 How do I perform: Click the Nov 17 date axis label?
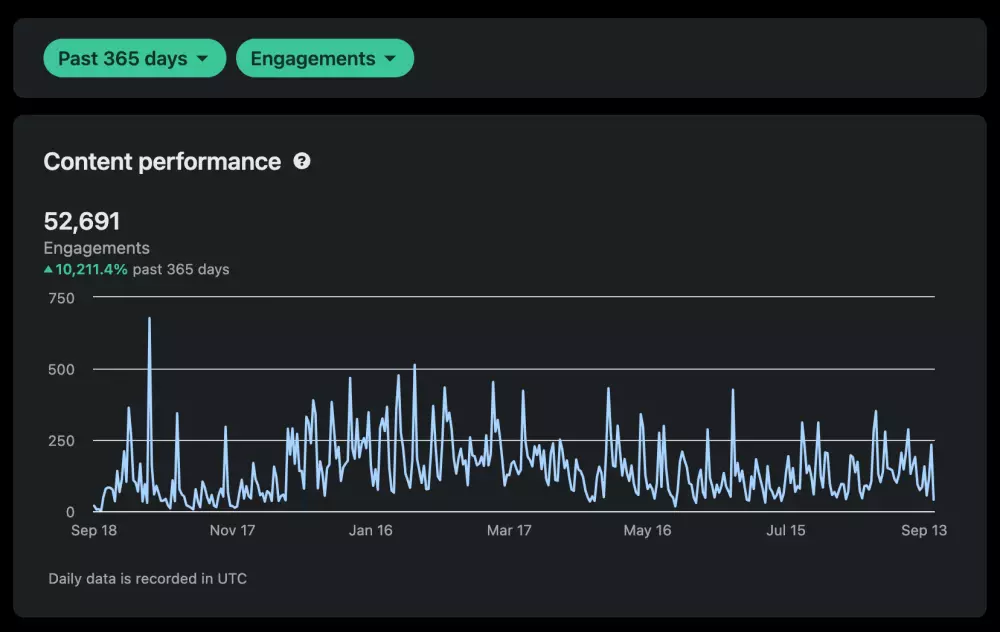tap(232, 530)
